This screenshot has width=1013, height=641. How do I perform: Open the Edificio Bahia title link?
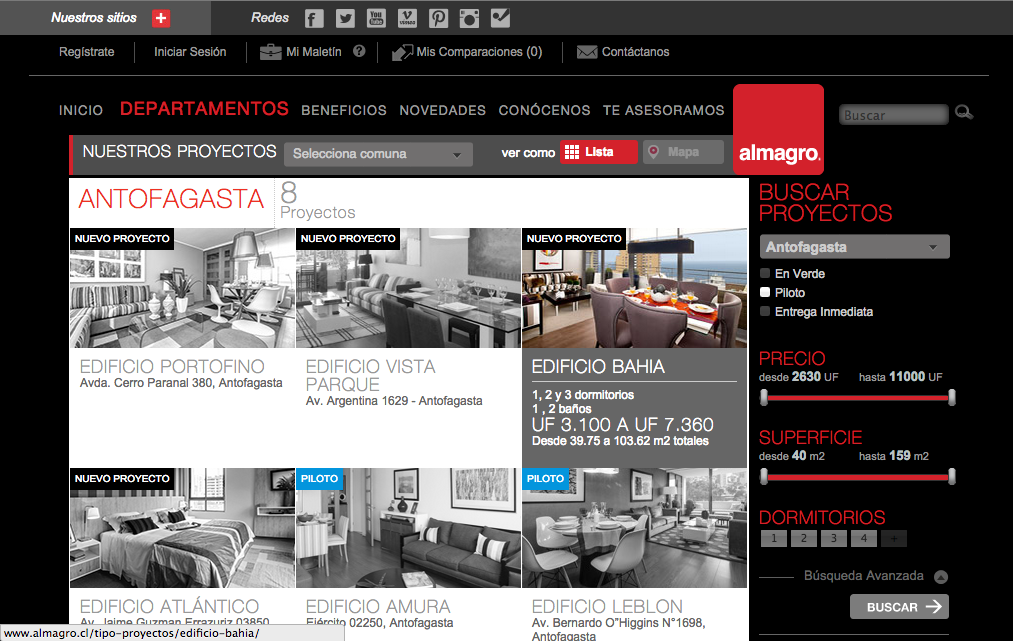pyautogui.click(x=598, y=367)
